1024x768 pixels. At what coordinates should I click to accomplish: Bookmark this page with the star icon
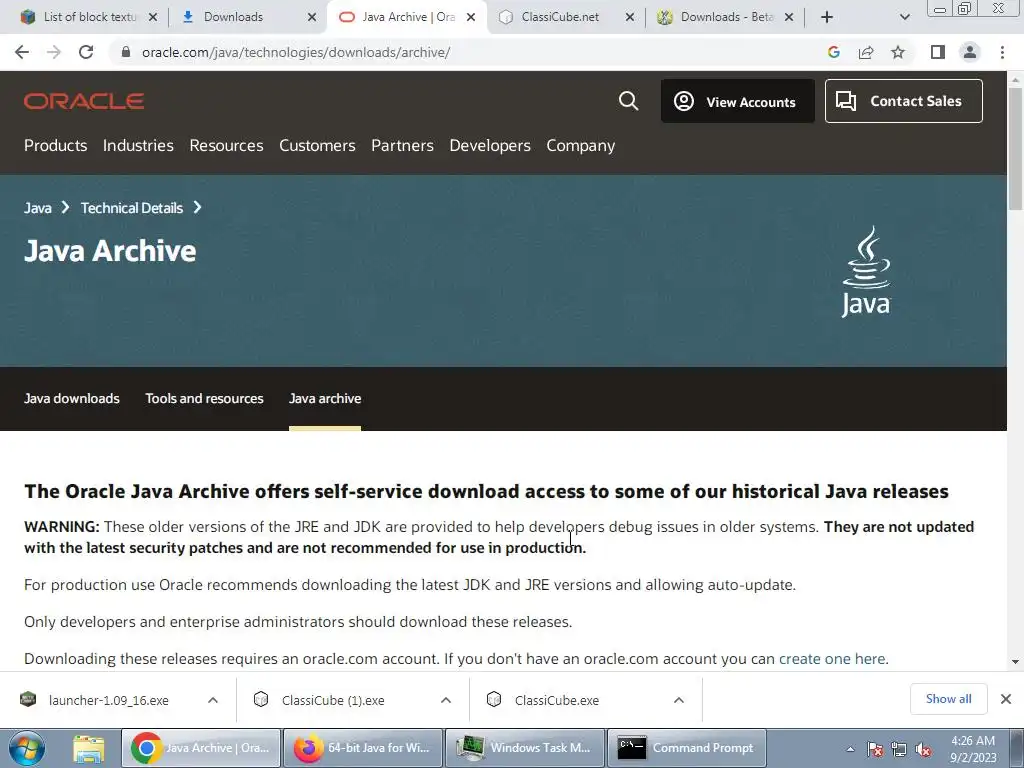coord(898,52)
